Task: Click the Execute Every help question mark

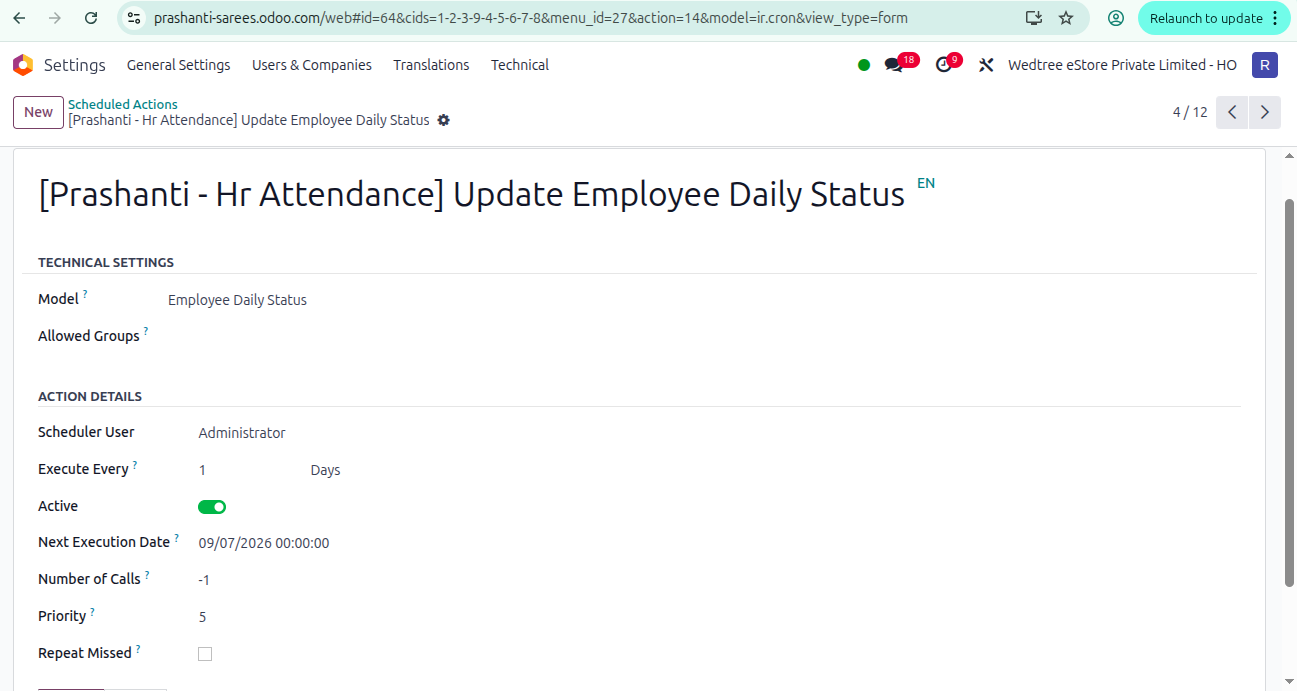Action: tap(135, 465)
